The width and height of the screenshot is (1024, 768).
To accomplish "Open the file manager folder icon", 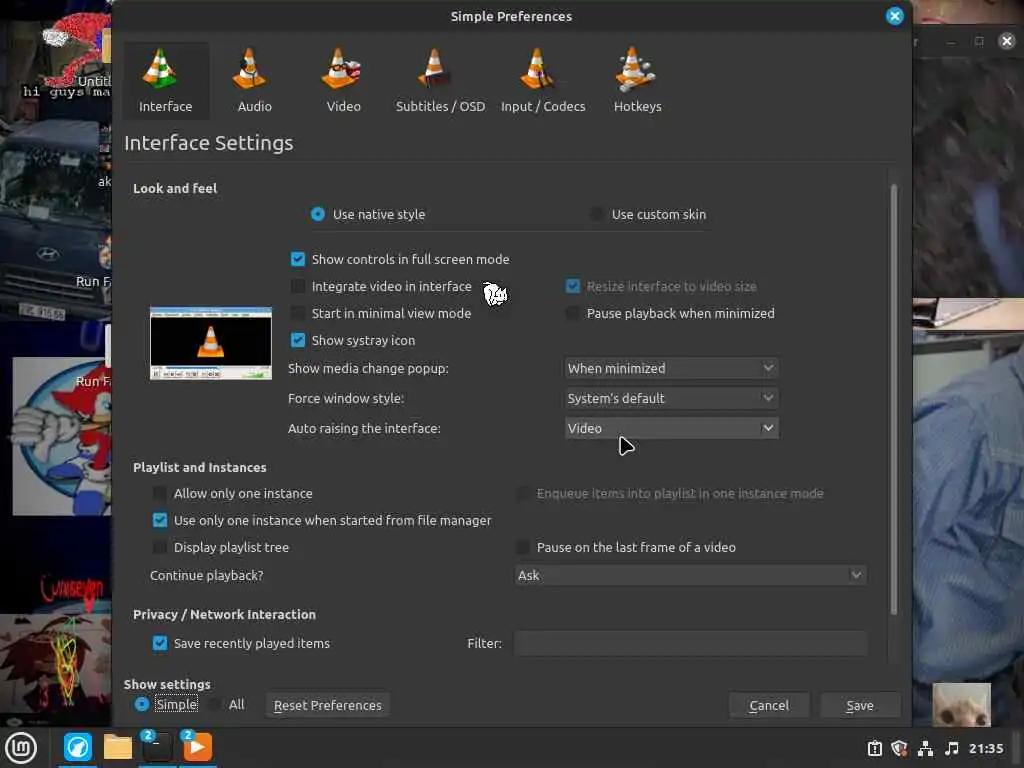I will click(118, 747).
